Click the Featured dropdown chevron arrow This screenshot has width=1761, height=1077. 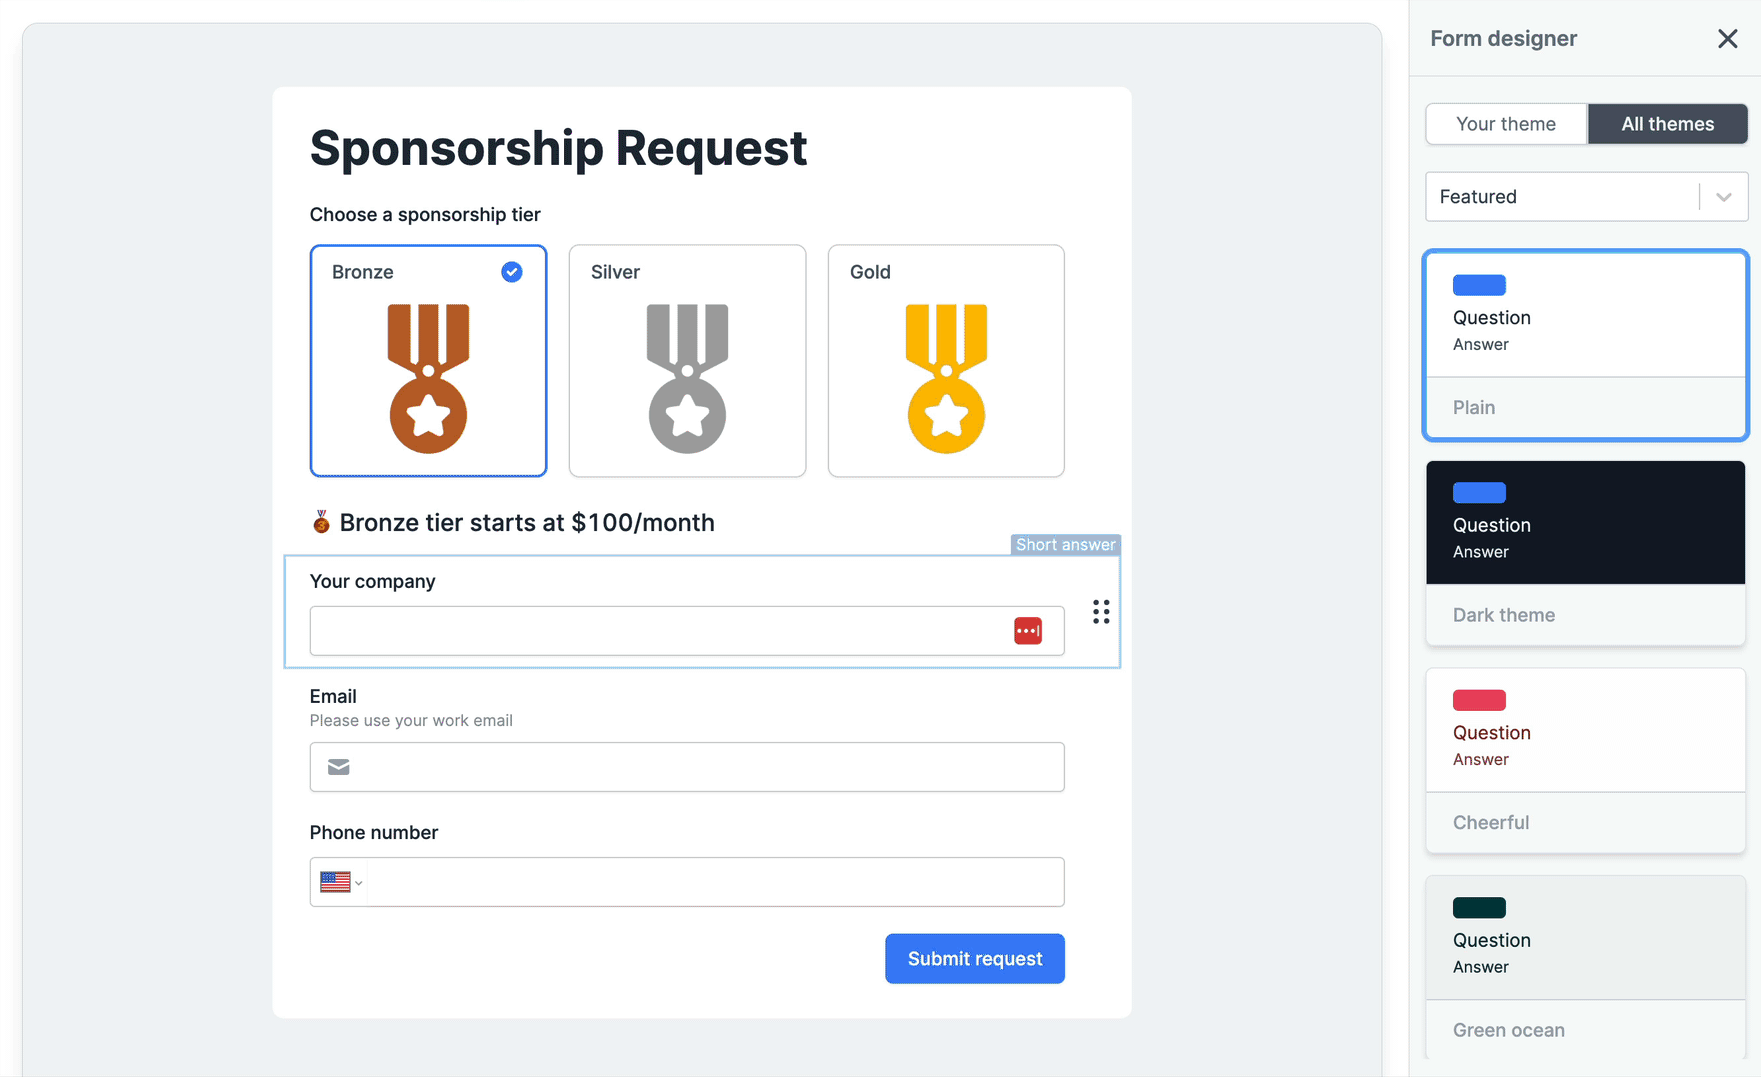[x=1724, y=197]
